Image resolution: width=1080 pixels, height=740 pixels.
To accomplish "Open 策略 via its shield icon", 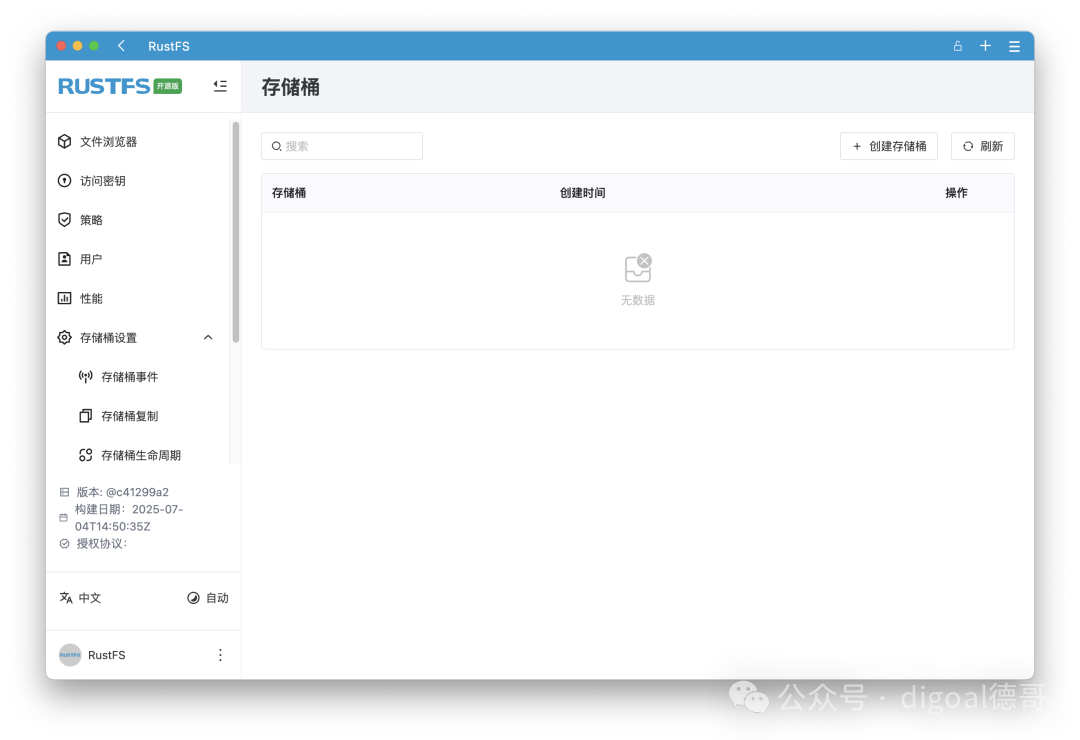I will pyautogui.click(x=64, y=220).
